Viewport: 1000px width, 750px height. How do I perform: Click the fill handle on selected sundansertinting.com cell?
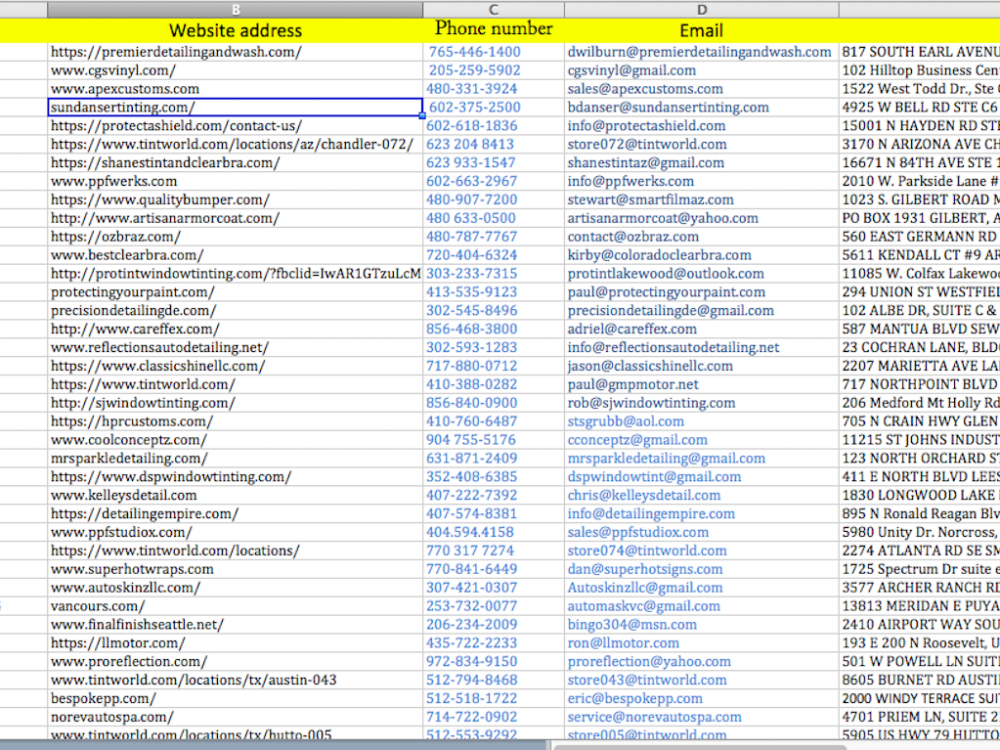pos(424,116)
